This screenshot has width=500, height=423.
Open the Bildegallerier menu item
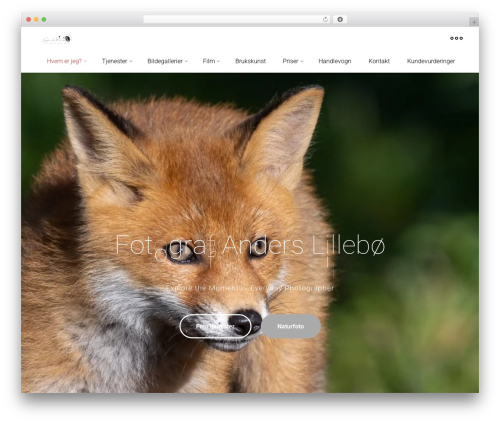[x=165, y=61]
